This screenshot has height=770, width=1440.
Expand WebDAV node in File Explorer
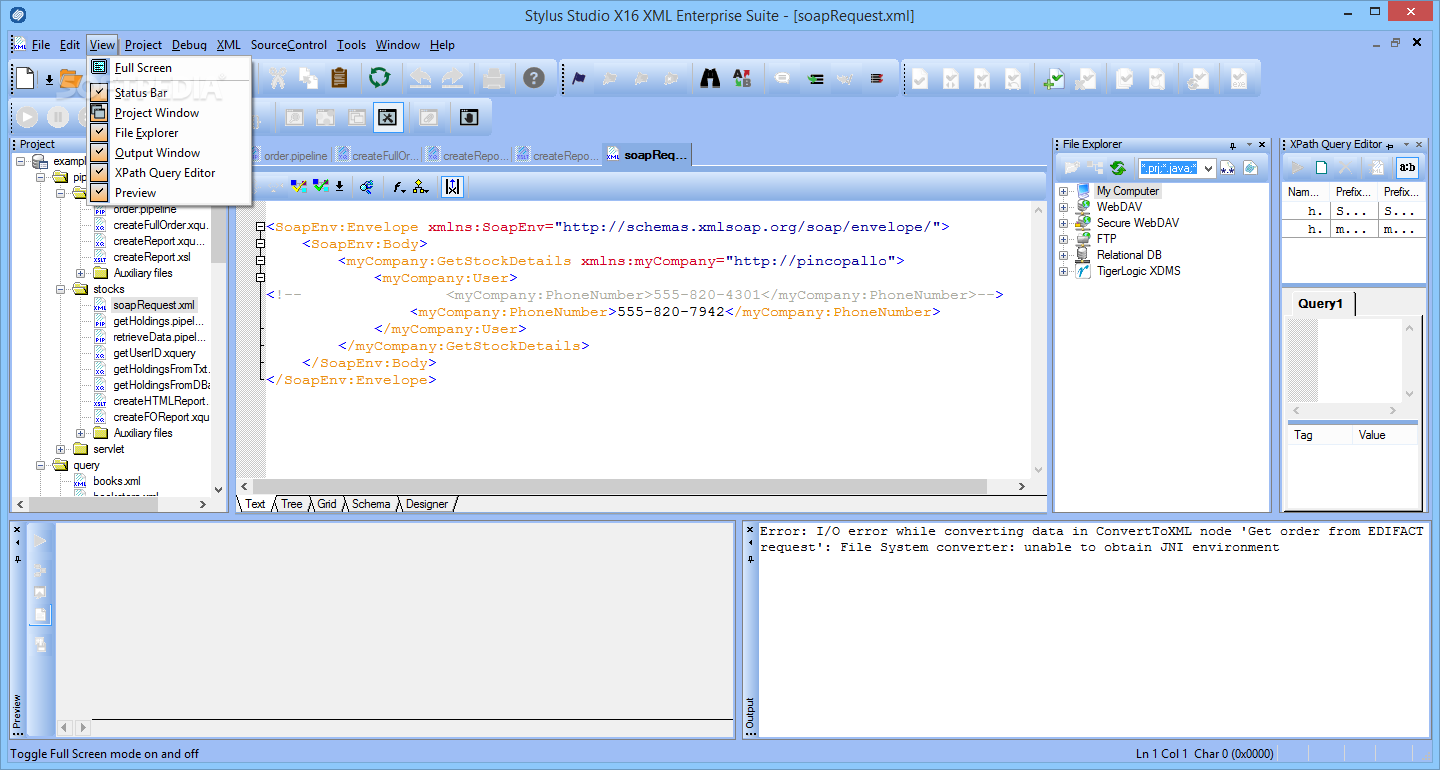coord(1064,207)
